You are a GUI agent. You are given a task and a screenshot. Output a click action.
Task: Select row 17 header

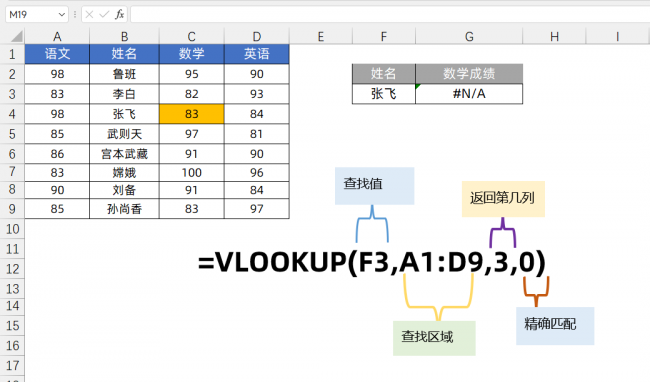coord(12,365)
